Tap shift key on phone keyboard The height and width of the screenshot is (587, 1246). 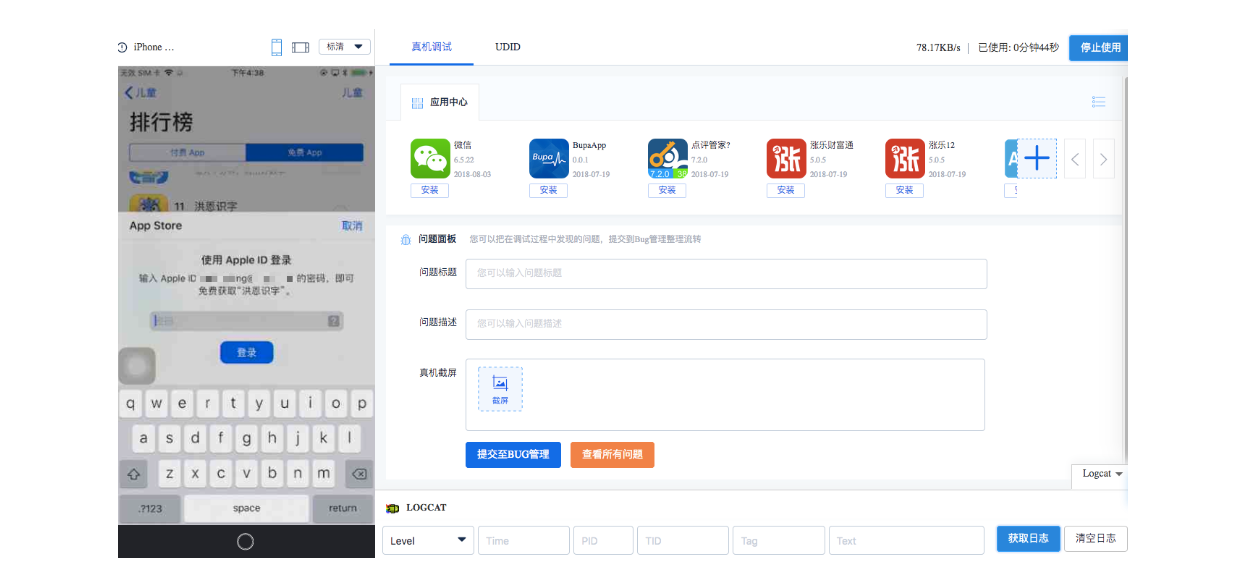(x=134, y=474)
